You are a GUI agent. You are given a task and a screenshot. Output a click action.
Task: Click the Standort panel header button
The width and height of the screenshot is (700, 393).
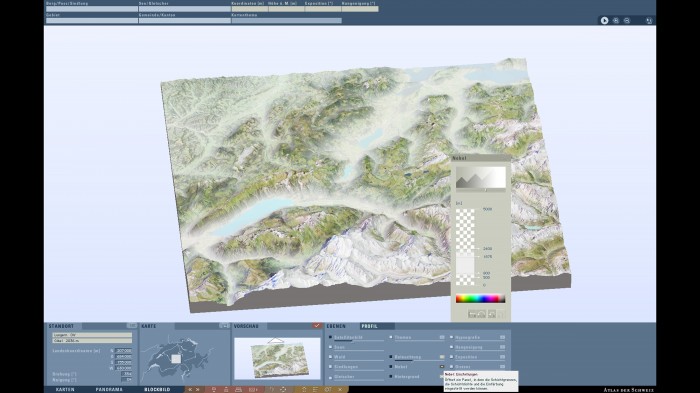(x=132, y=326)
